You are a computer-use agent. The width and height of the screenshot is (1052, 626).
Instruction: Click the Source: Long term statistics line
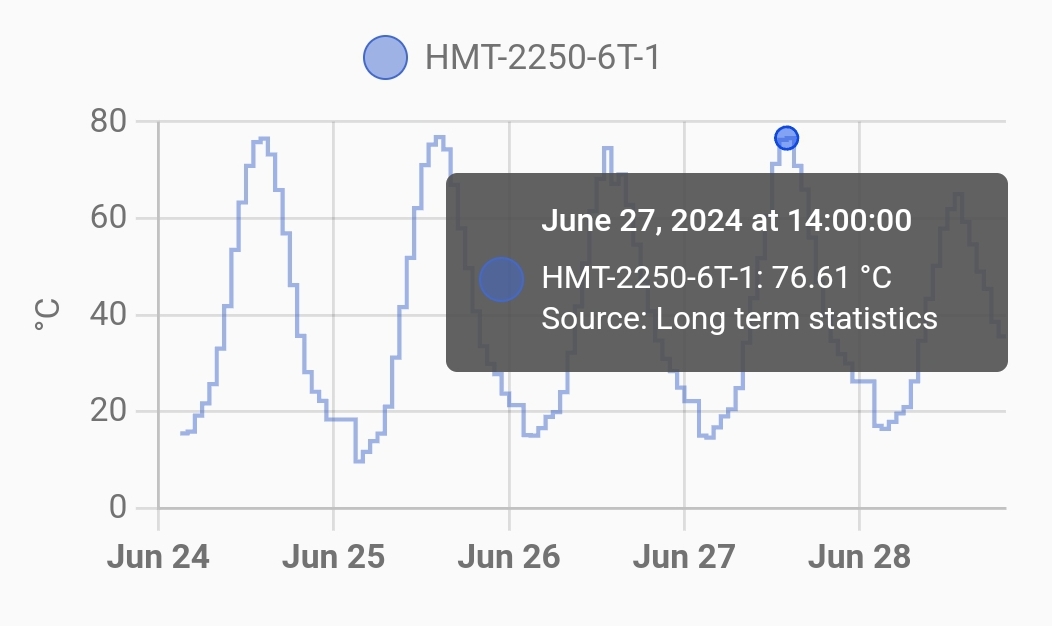coord(739,318)
